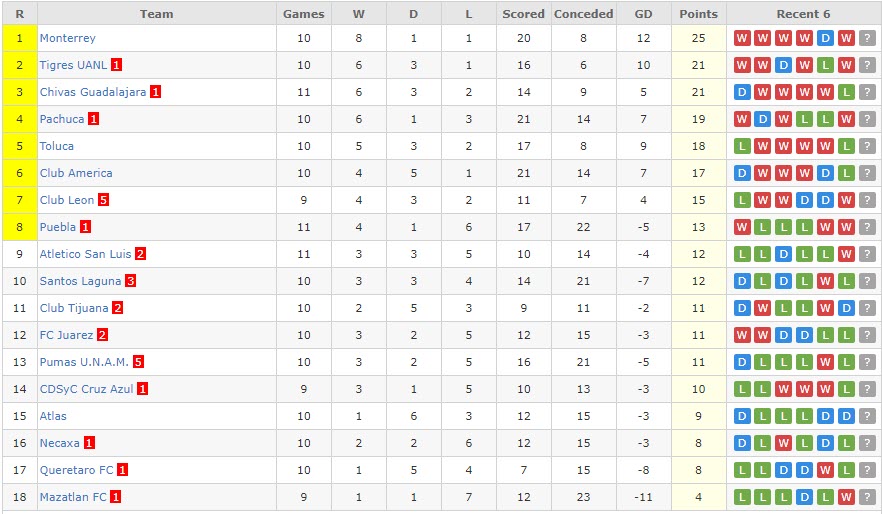
Task: Click the red card badge next to Necaxa
Action: tap(89, 443)
